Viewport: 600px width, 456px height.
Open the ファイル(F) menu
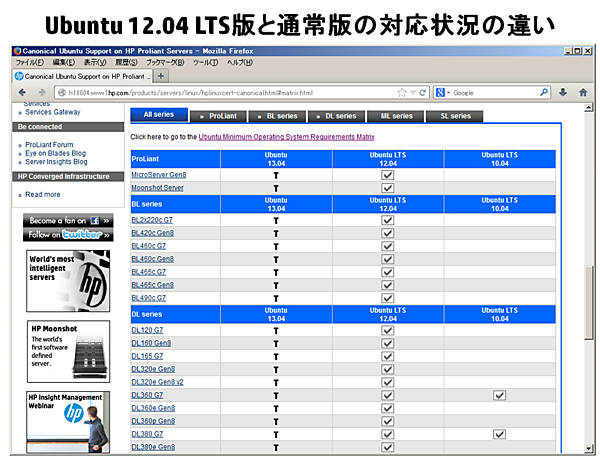[29, 62]
